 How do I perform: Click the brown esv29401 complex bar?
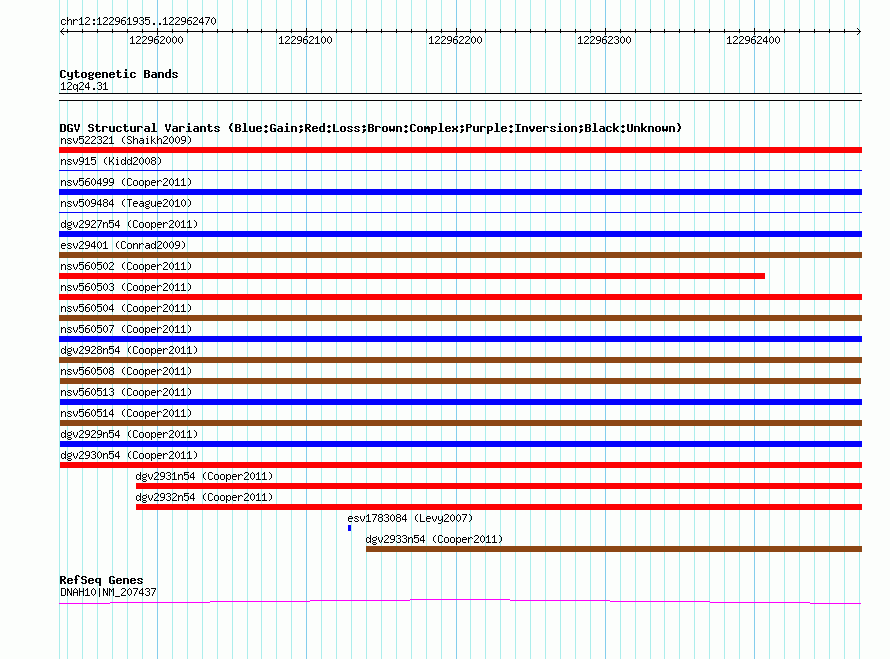point(460,255)
